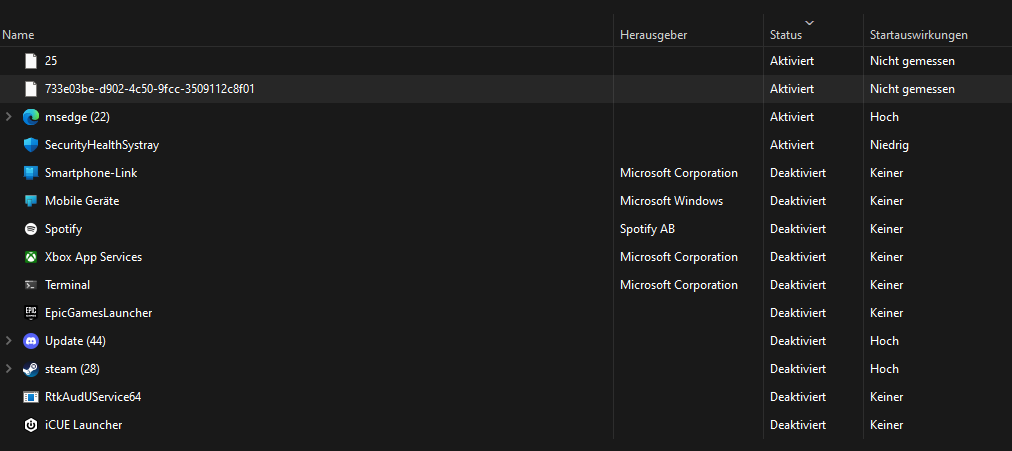Sort by Startauswirkungen column header
This screenshot has height=451, width=1012.
918,35
